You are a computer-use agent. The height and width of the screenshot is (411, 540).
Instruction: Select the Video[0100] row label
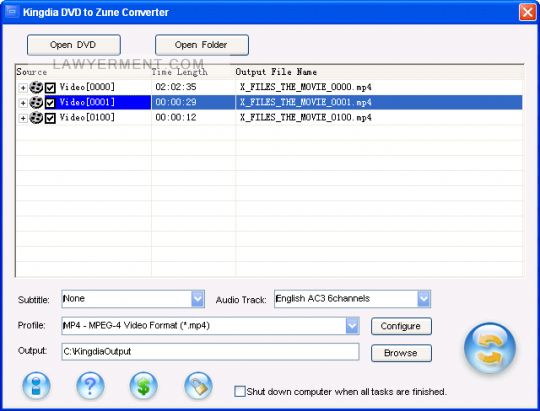87,117
